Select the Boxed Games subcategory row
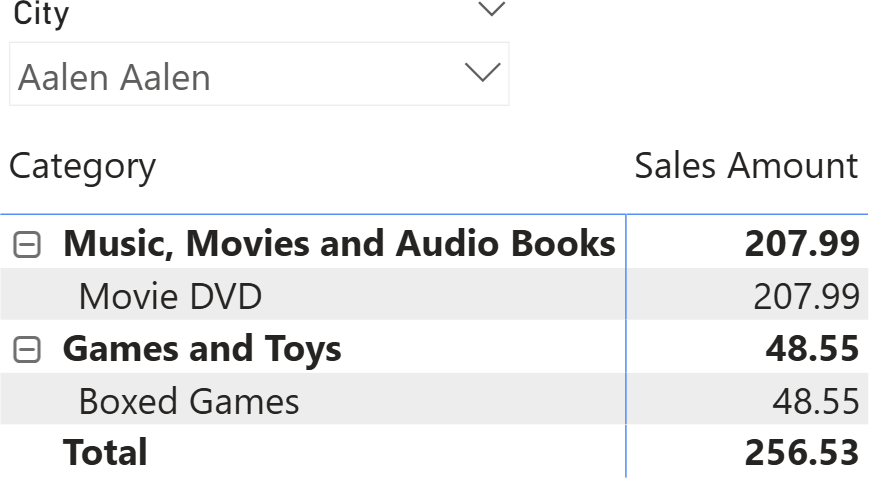869x478 pixels. [313, 401]
